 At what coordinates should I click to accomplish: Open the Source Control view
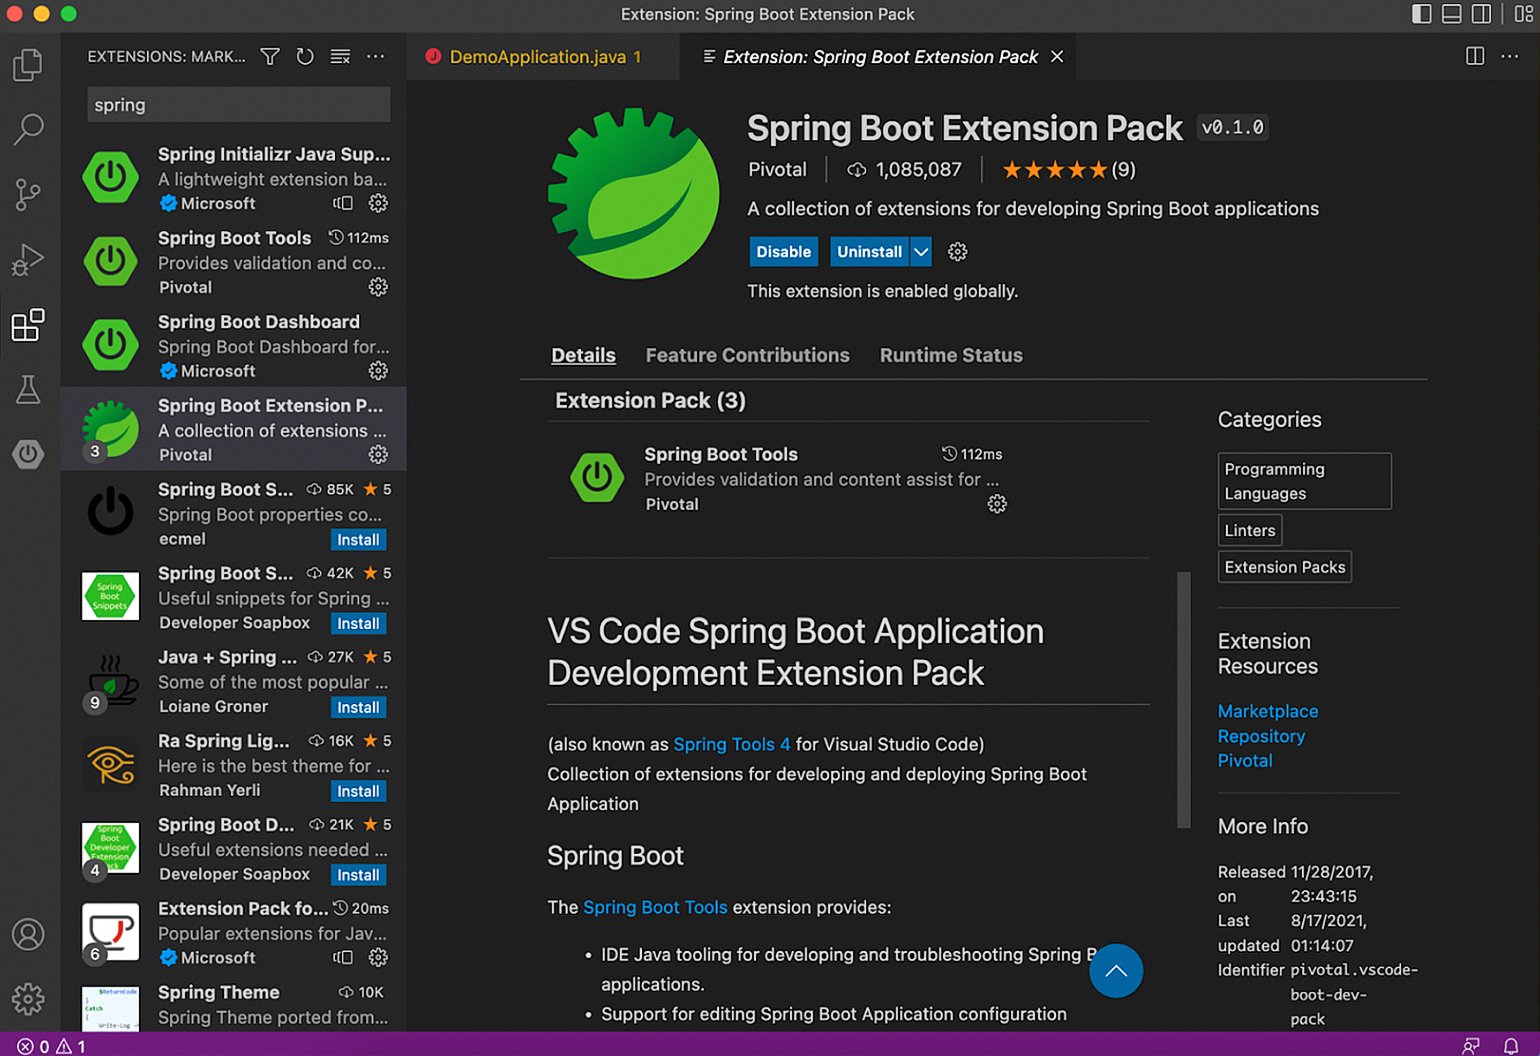(28, 195)
